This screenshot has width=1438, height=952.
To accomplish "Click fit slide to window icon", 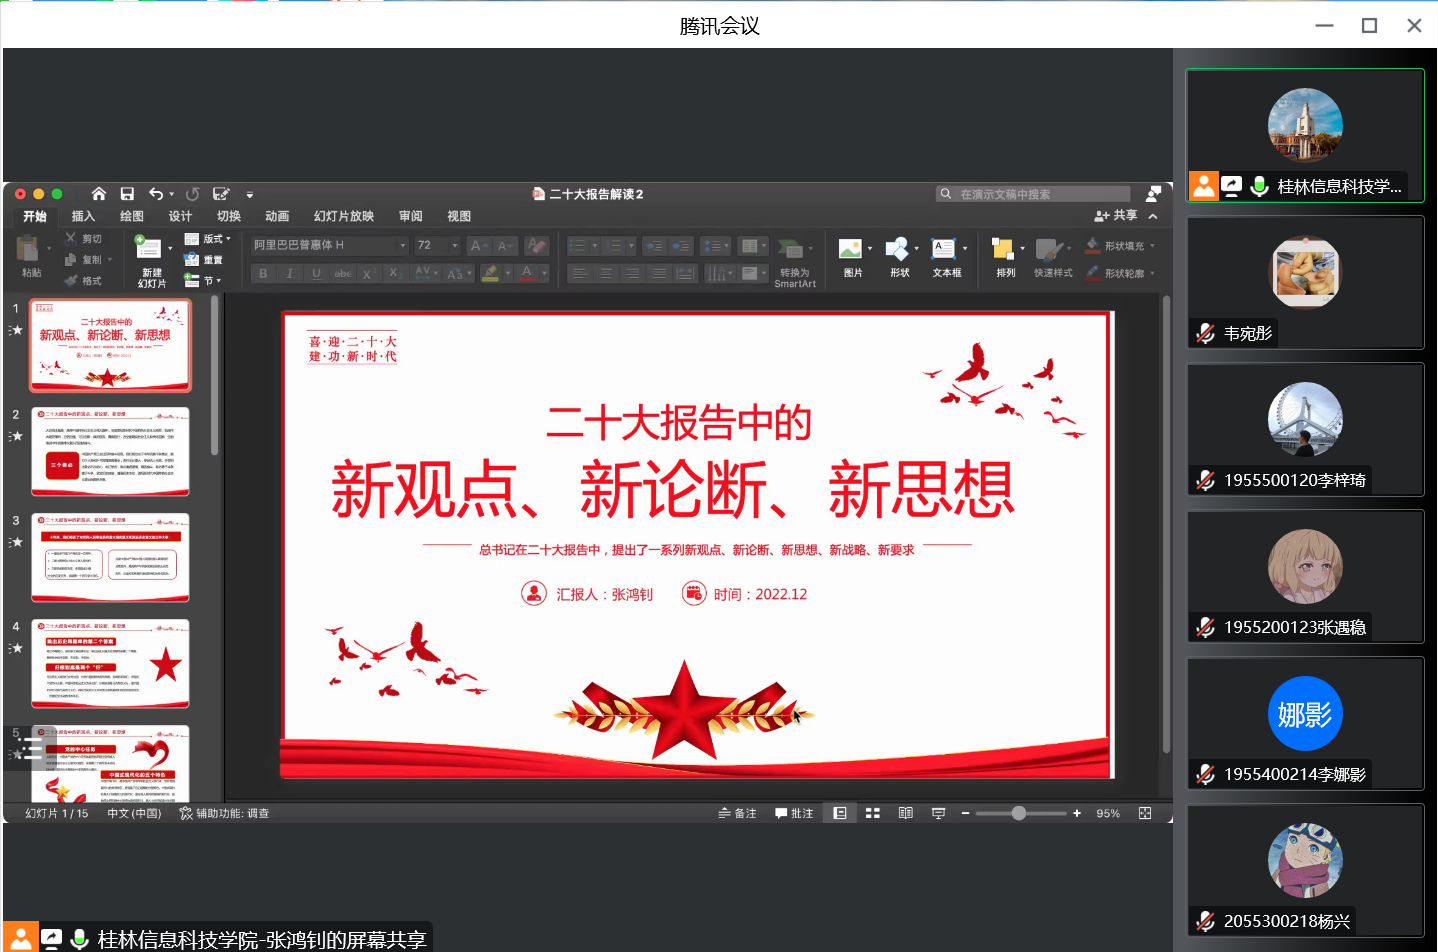I will [x=1145, y=813].
